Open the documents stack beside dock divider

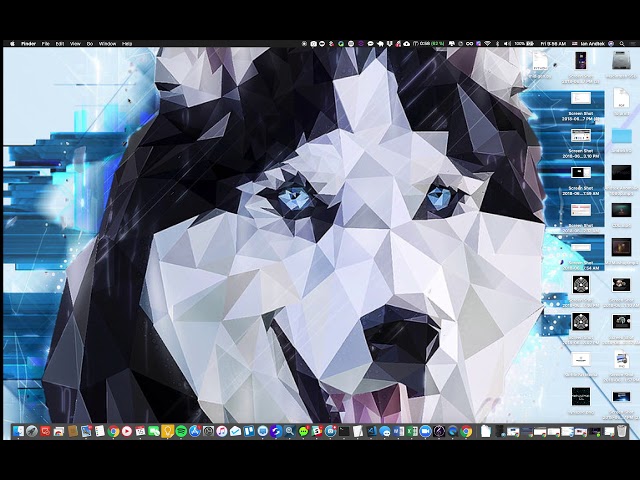coord(486,431)
